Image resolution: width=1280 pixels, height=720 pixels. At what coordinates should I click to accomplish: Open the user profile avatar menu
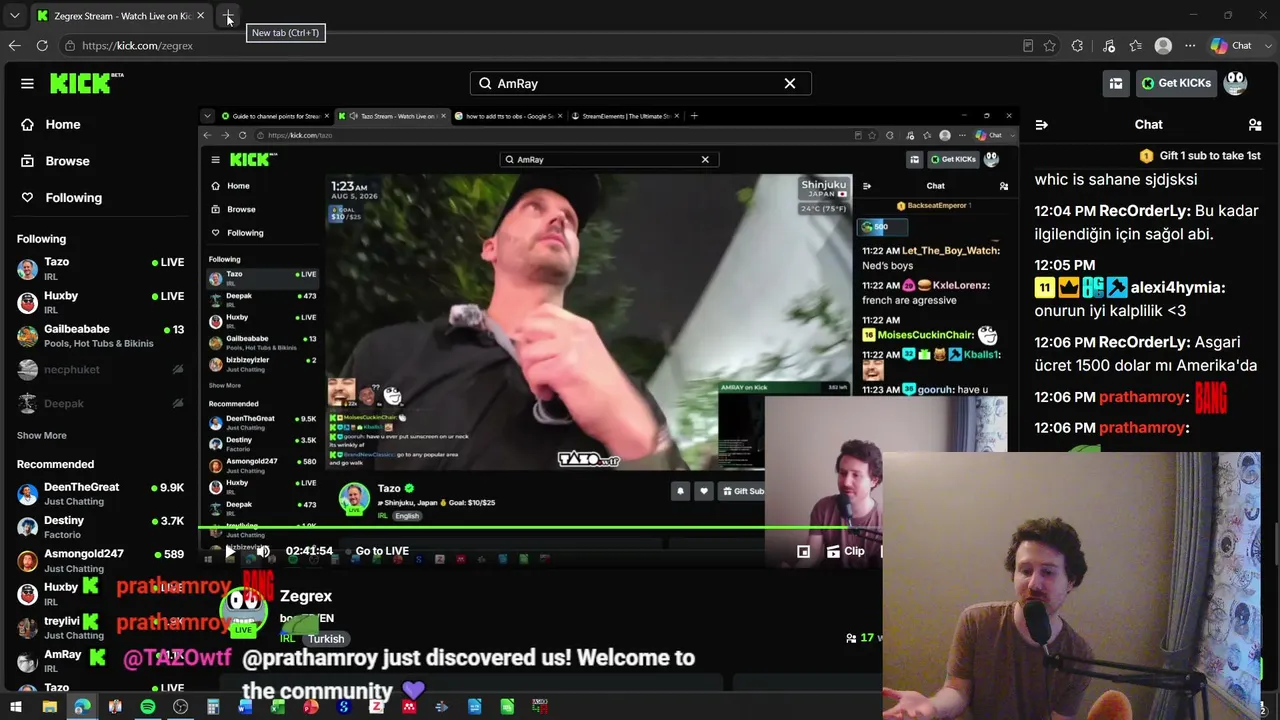[1236, 83]
